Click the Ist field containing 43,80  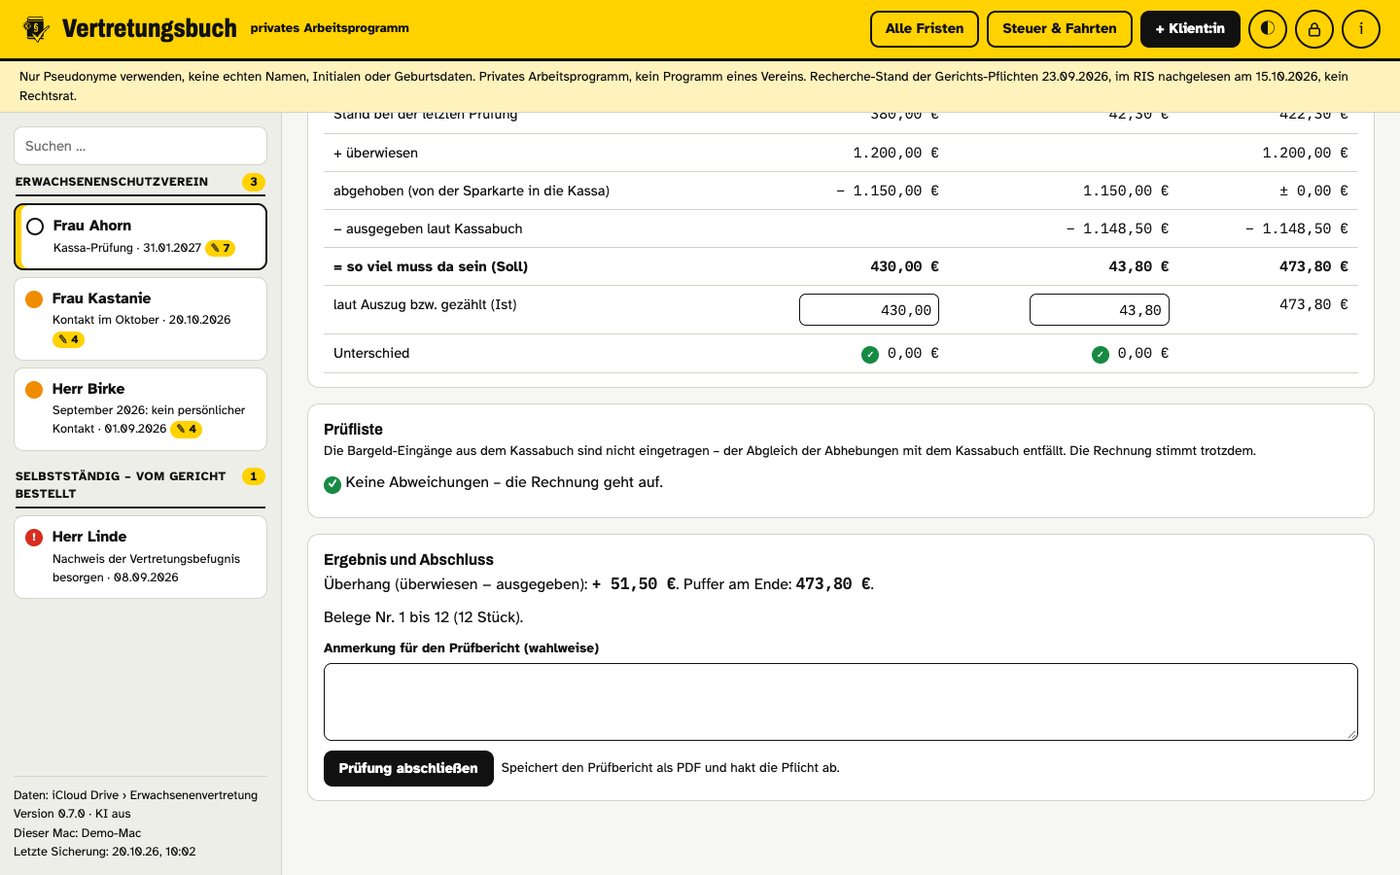[1099, 310]
